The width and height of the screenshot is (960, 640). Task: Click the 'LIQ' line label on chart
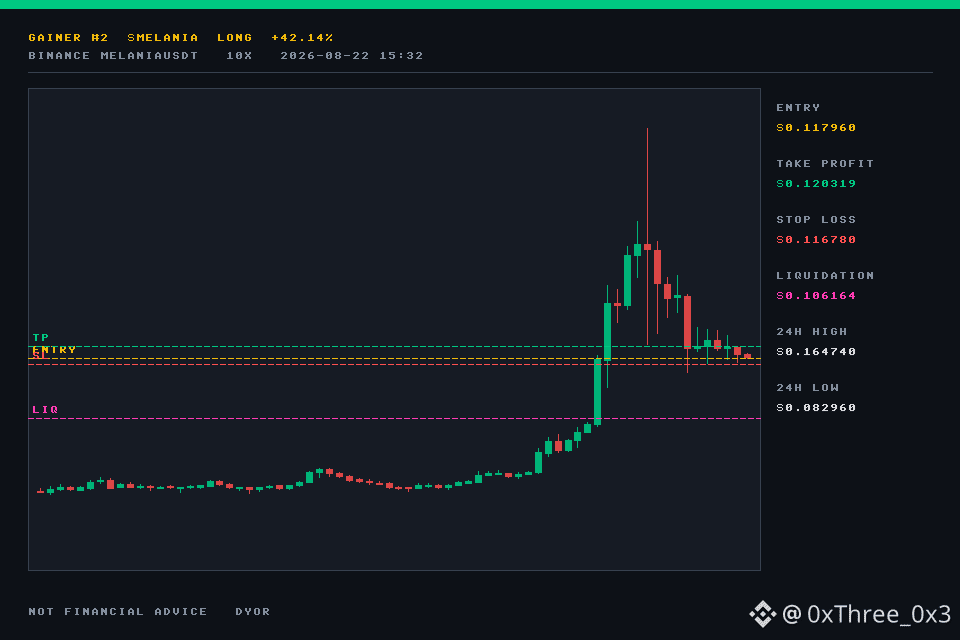click(45, 410)
